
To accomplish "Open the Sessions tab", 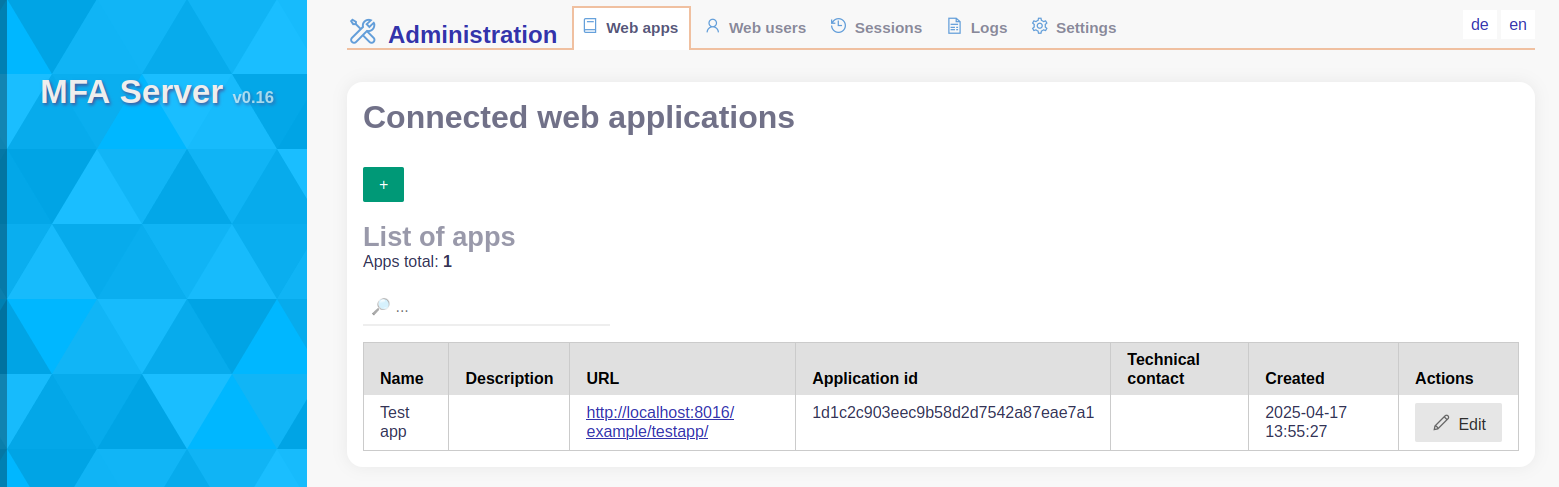I will click(876, 27).
